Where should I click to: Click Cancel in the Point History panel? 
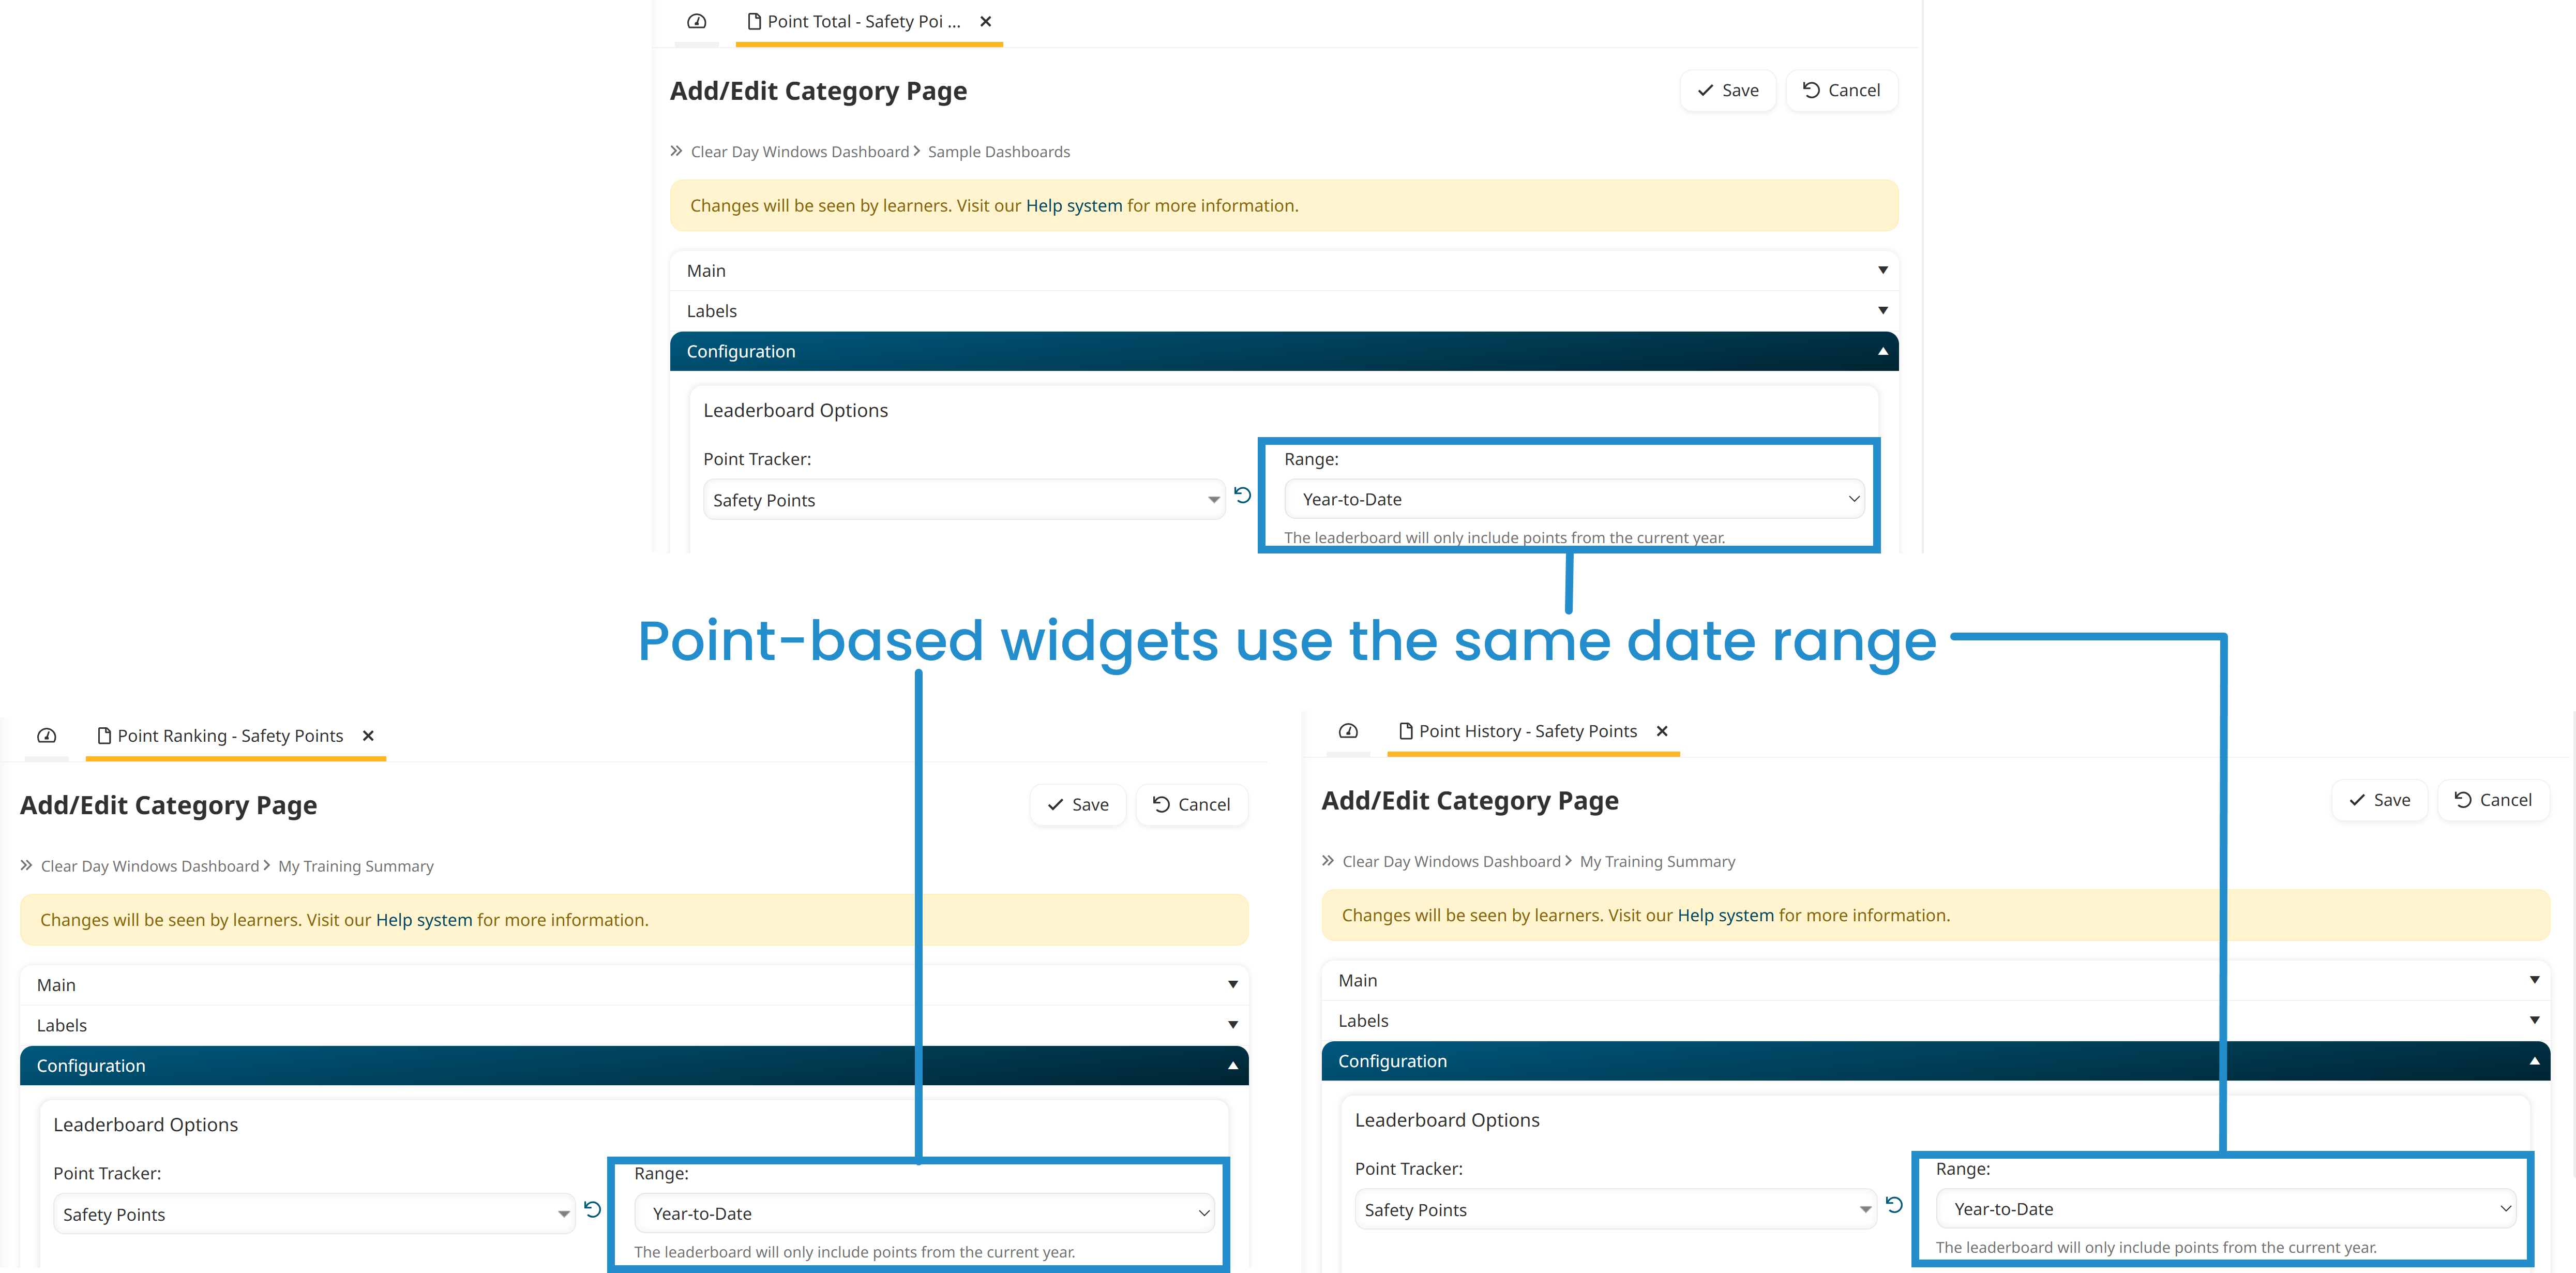pyautogui.click(x=2493, y=800)
